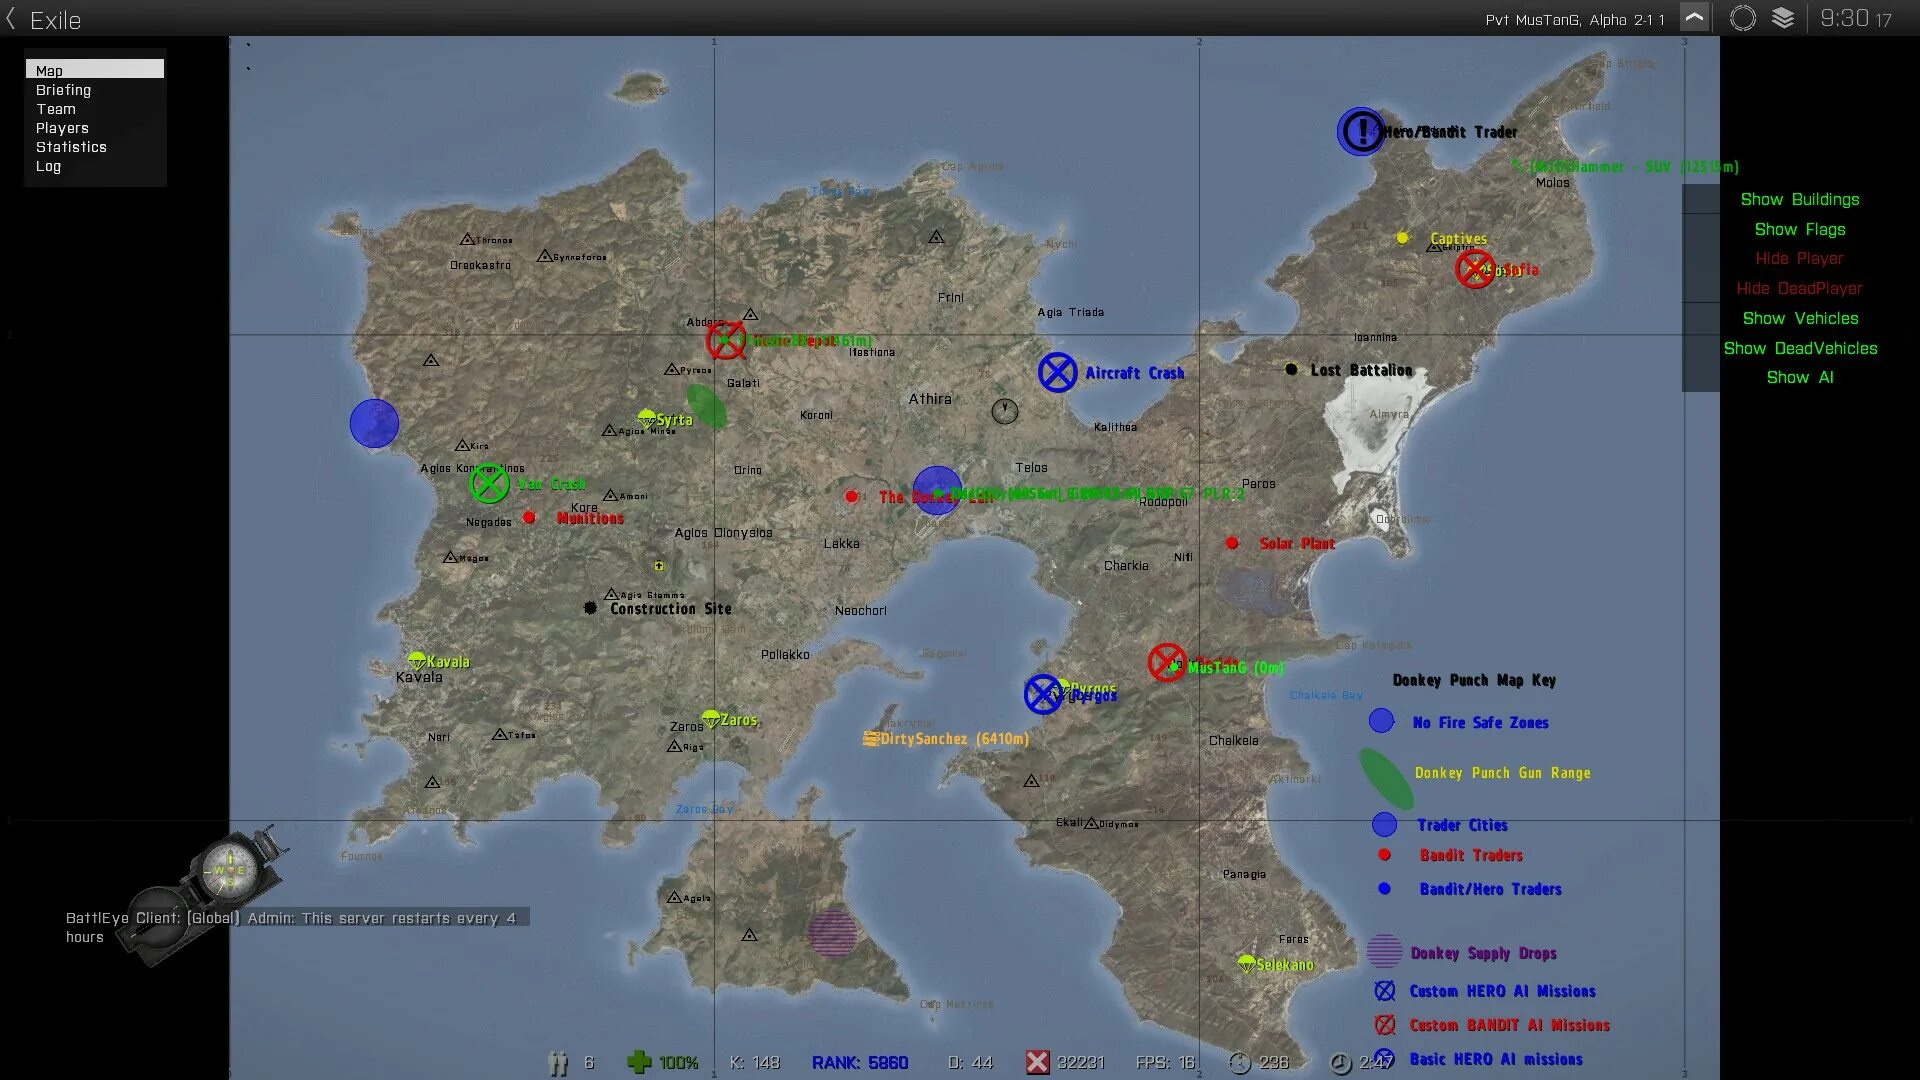Open the Players menu item
The image size is (1920, 1080).
coord(62,128)
